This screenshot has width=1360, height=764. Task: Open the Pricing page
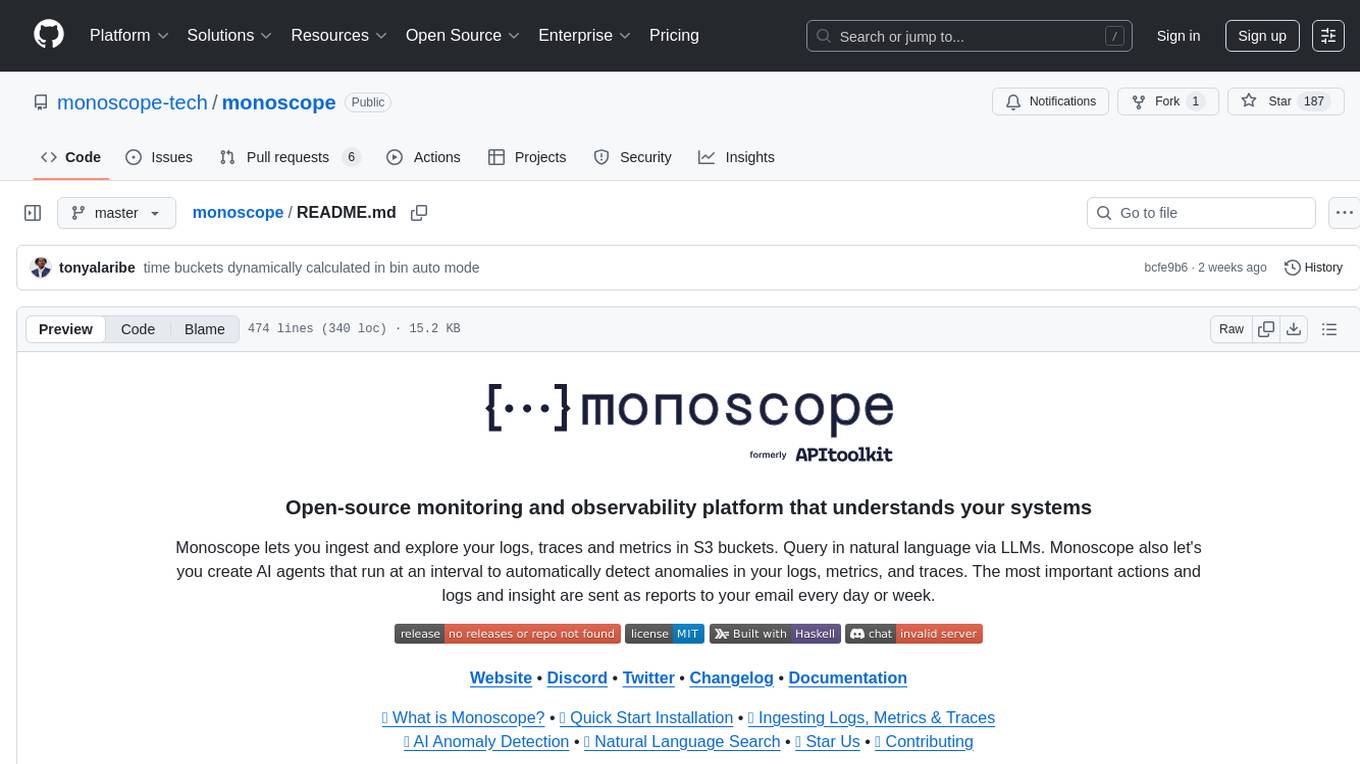[x=674, y=35]
